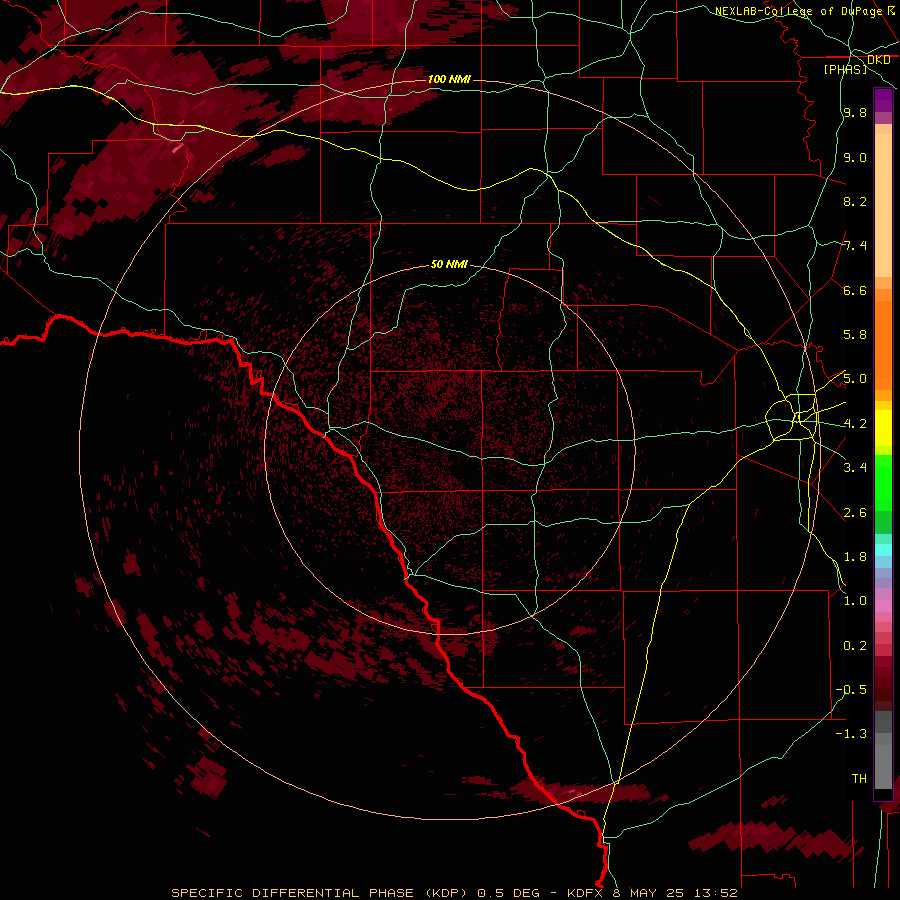Click the DKD label above the color scale
Image resolution: width=900 pixels, height=900 pixels.
[x=878, y=59]
